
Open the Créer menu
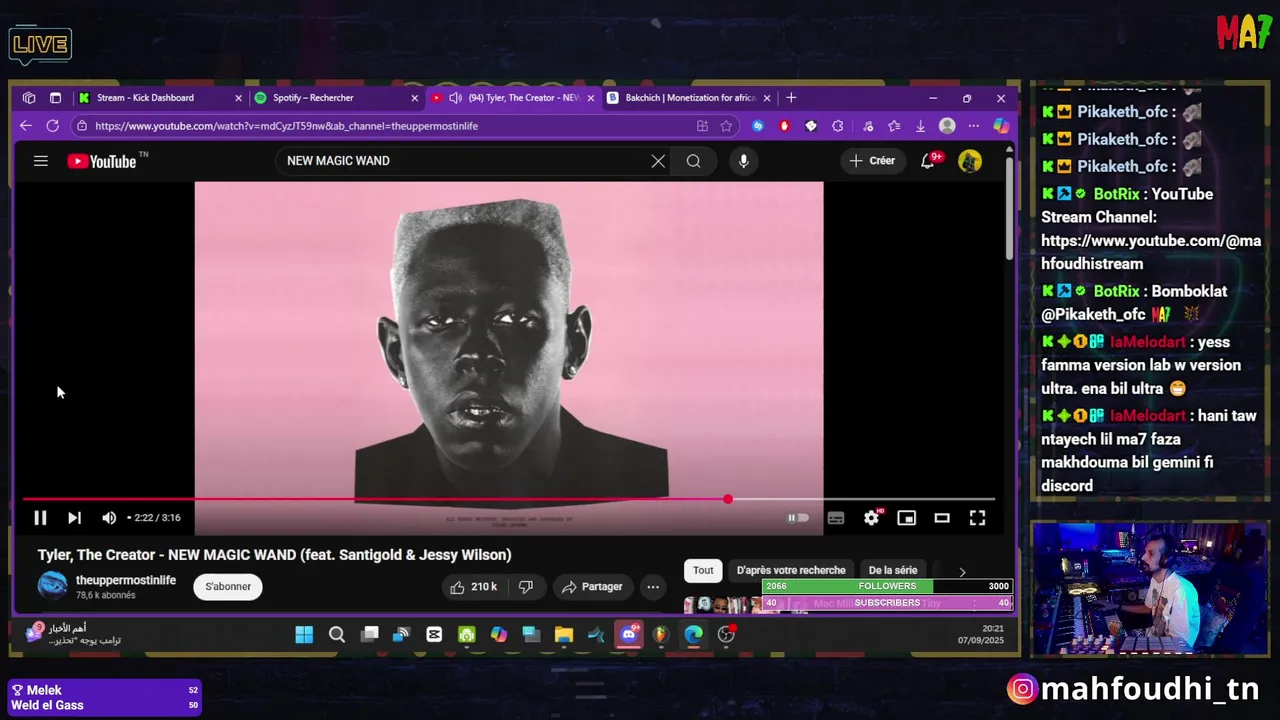pyautogui.click(x=872, y=161)
